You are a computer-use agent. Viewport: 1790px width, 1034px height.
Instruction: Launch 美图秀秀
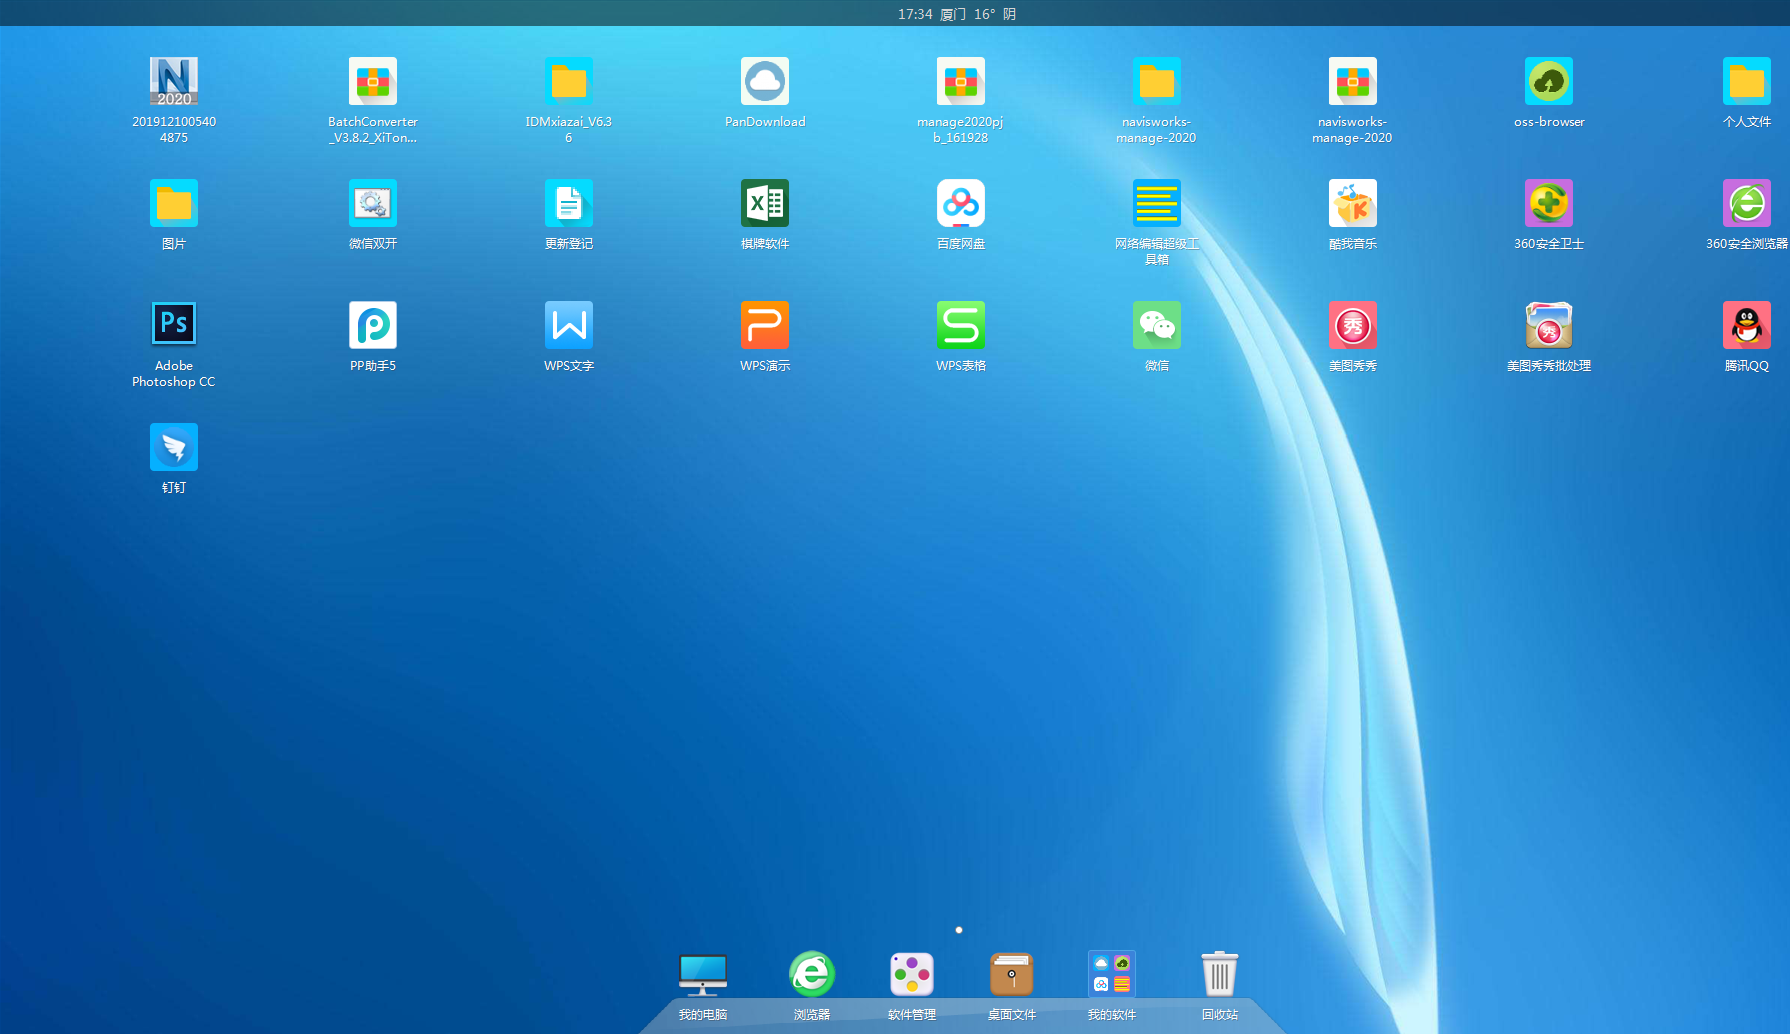[x=1353, y=325]
